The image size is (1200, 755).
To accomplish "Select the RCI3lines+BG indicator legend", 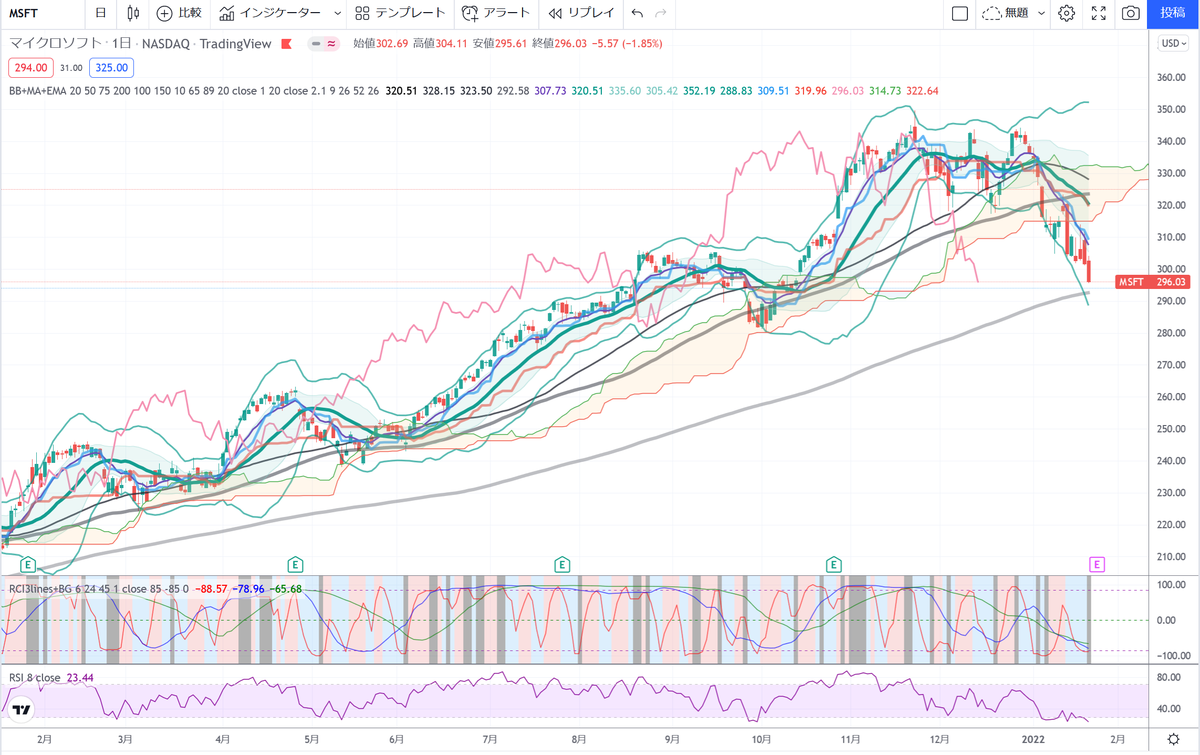I will point(98,587).
